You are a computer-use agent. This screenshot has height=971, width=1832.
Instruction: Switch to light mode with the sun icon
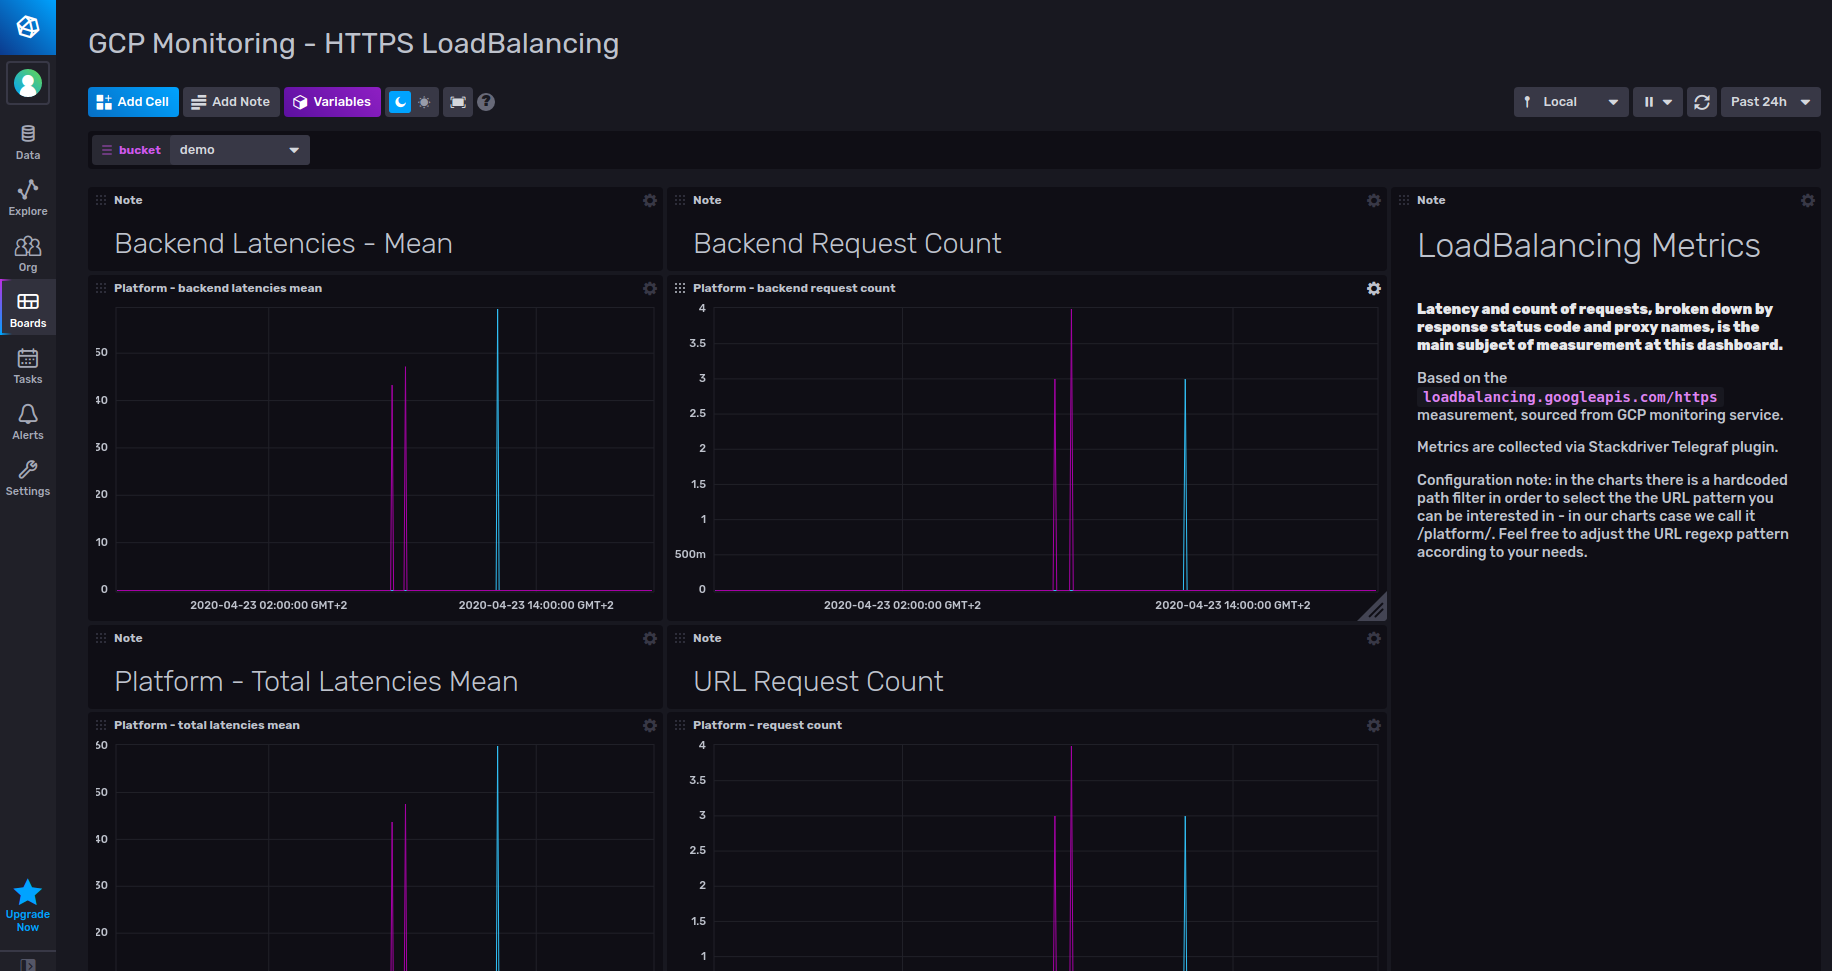425,102
